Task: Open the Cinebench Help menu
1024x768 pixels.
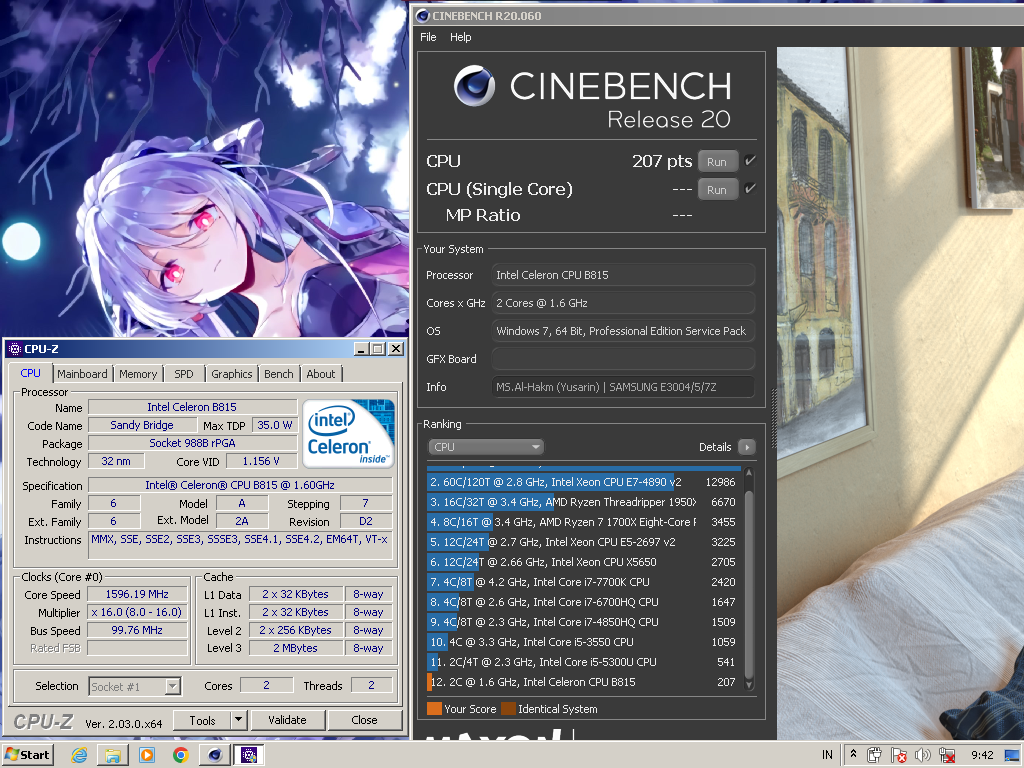Action: coord(460,37)
